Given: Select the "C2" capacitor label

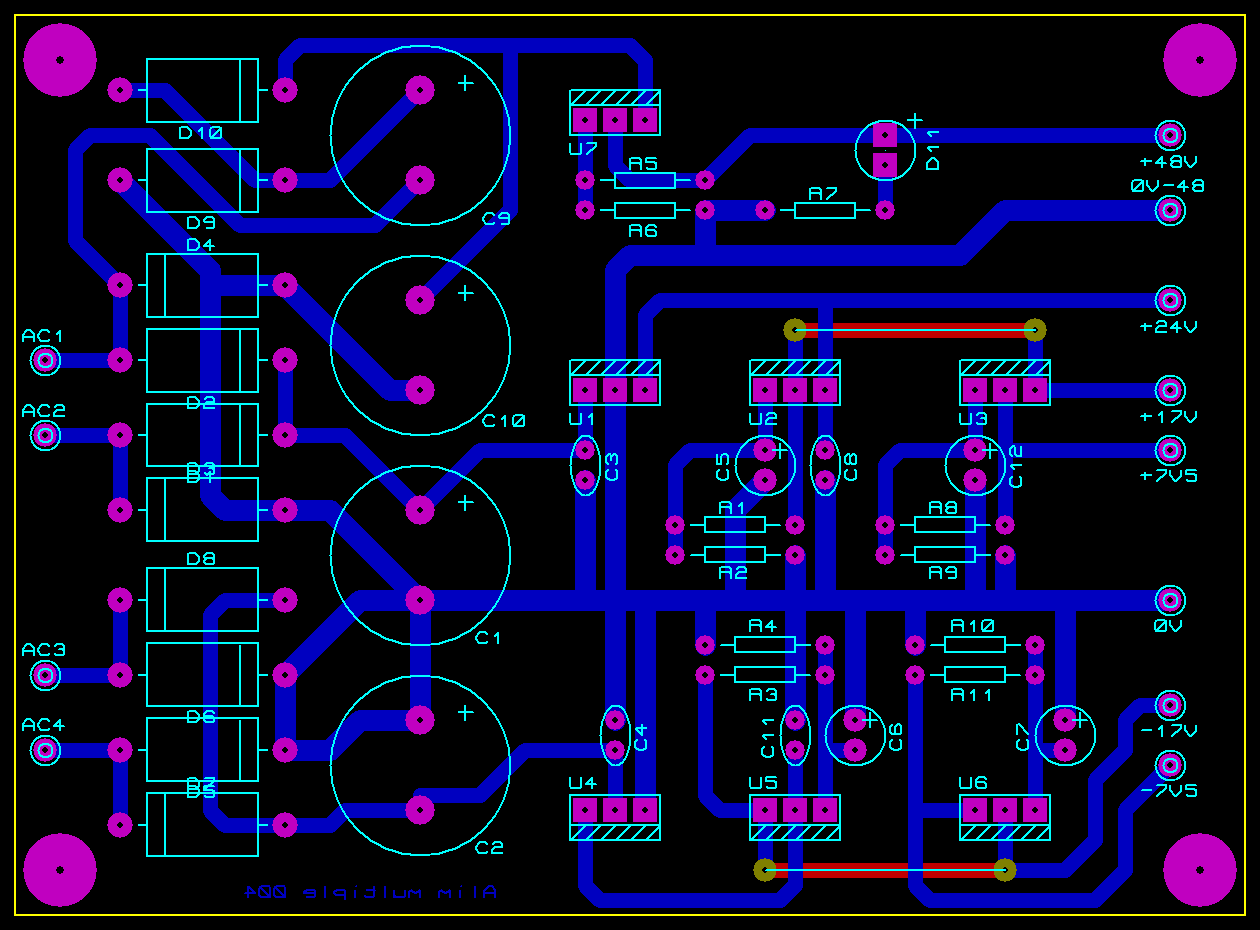Looking at the screenshot, I should (x=489, y=847).
